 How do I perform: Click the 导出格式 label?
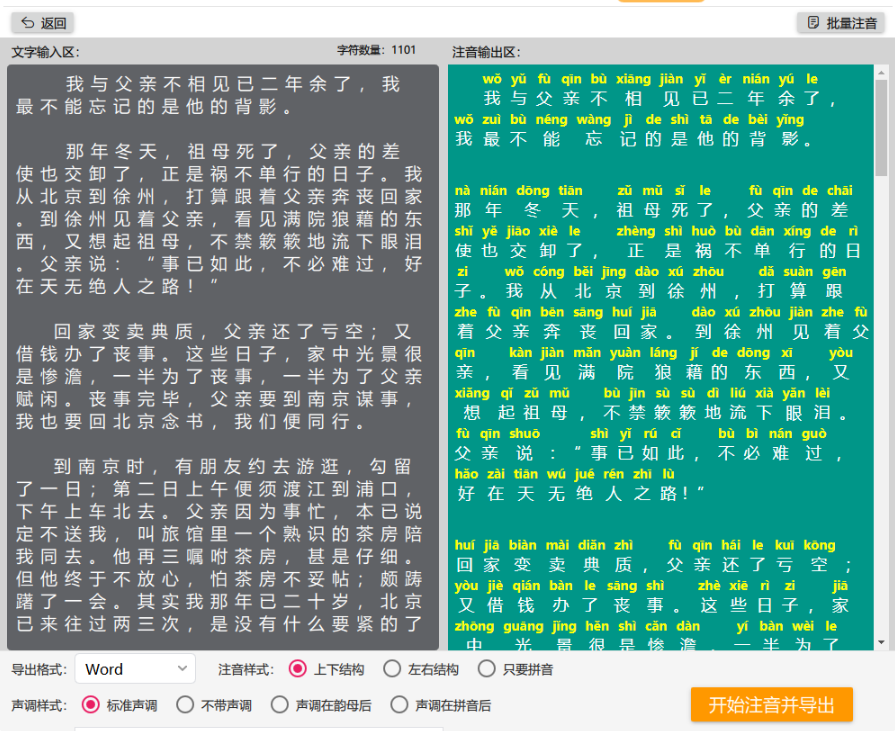(x=39, y=669)
